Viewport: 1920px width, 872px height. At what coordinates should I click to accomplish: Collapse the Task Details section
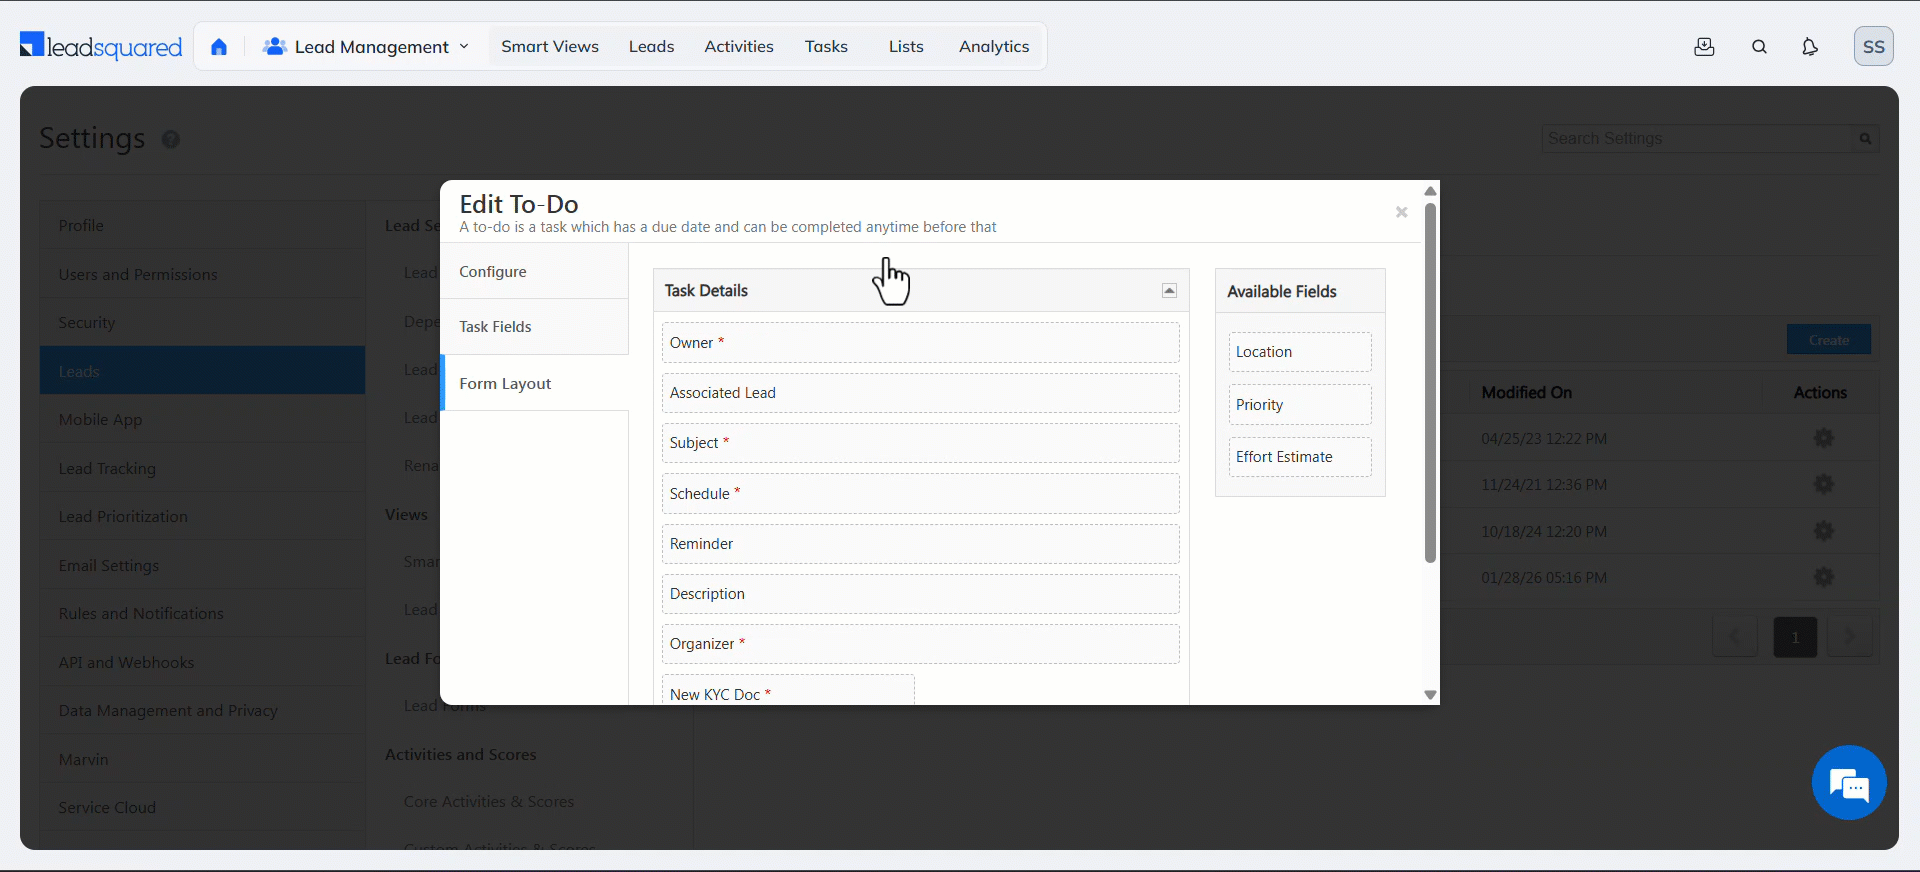click(1169, 291)
